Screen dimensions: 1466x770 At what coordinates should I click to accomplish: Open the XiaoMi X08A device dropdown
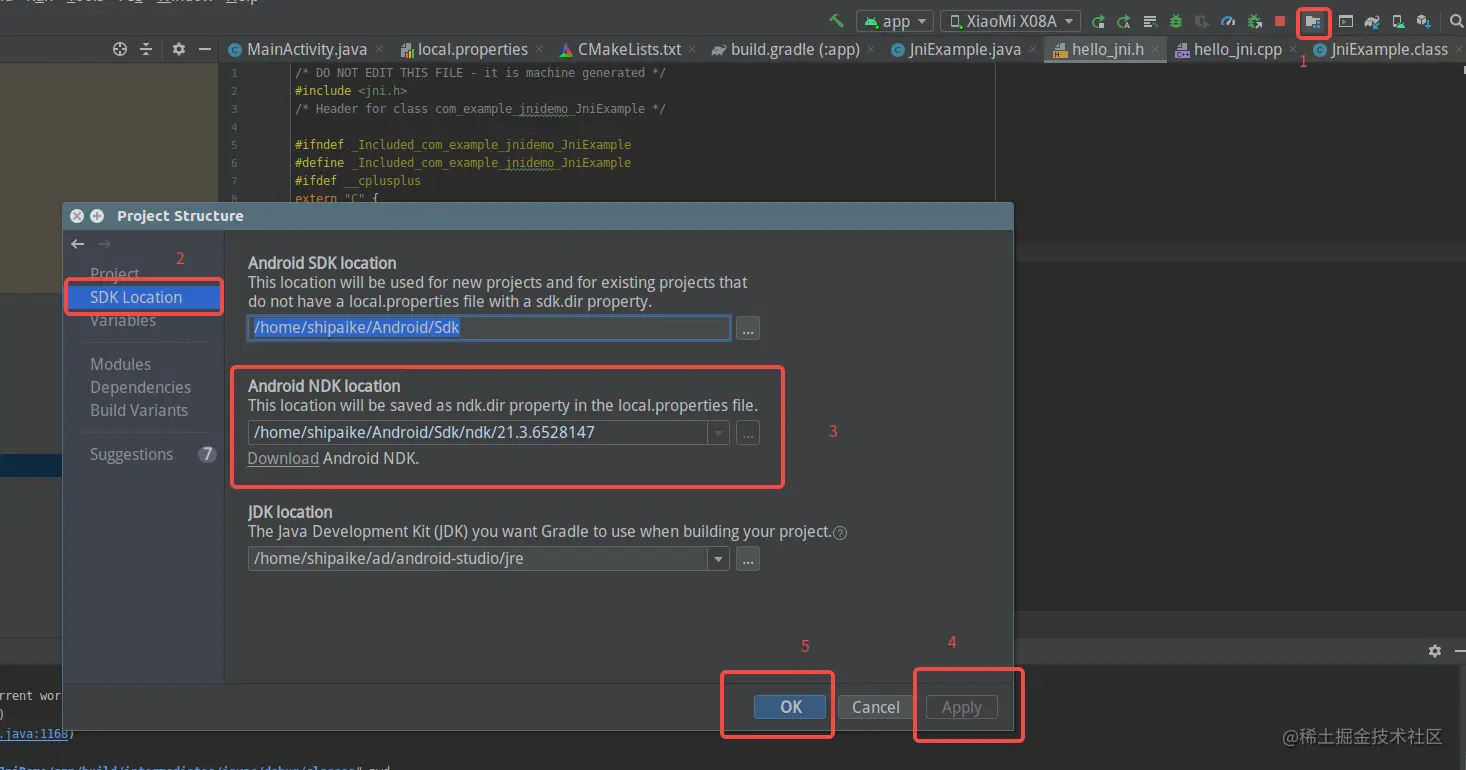[1011, 21]
